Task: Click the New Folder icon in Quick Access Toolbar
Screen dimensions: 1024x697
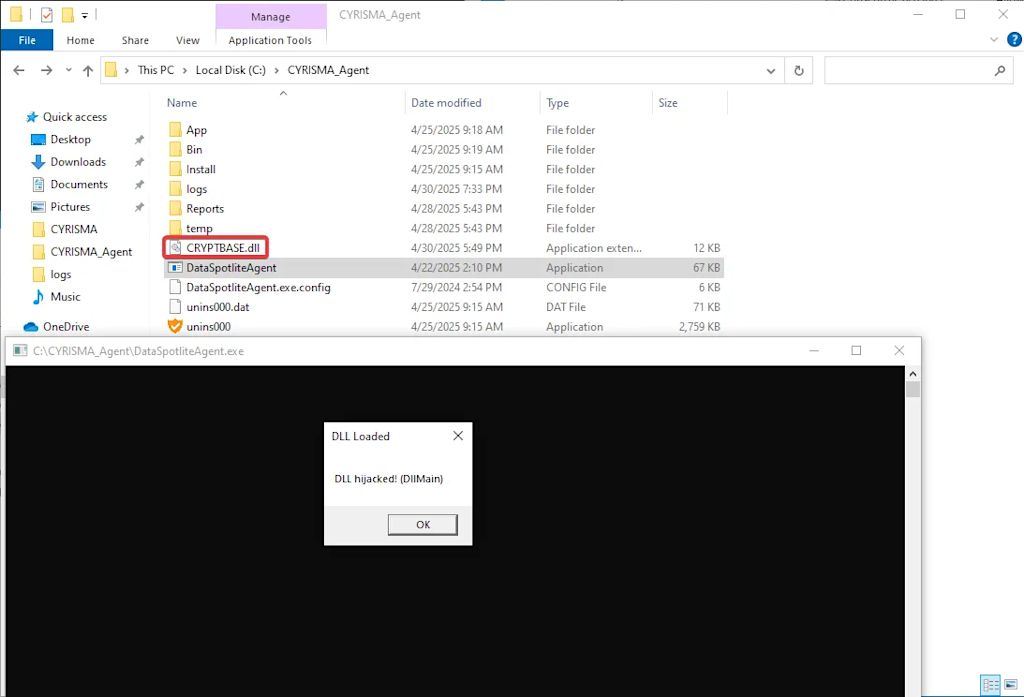Action: (68, 15)
